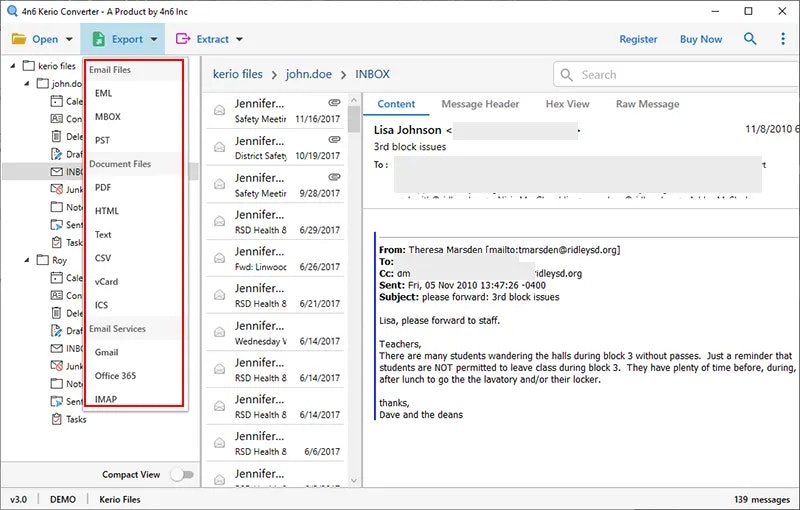This screenshot has height=510, width=800.
Task: Open Tasks icon under john.doe
Action: 56,242
